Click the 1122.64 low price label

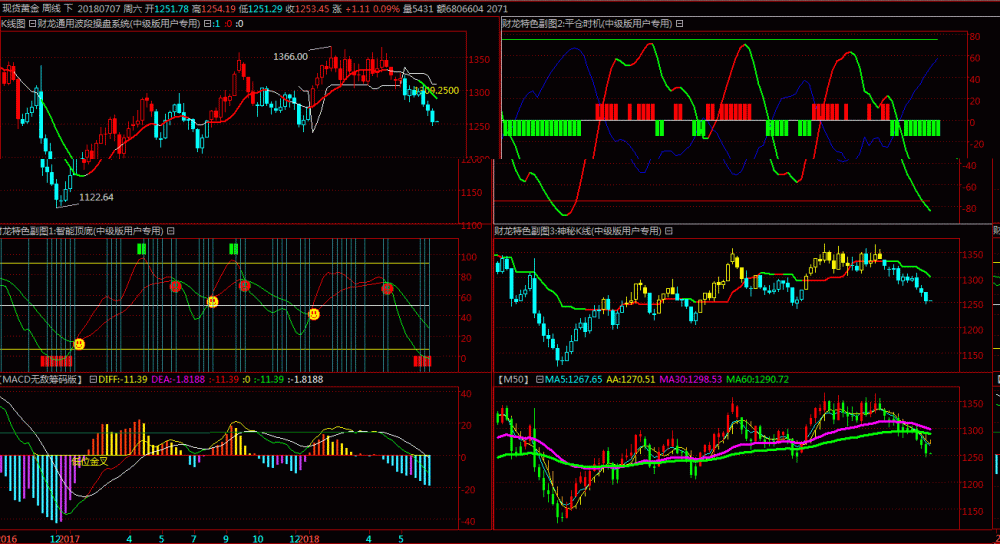[x=96, y=197]
